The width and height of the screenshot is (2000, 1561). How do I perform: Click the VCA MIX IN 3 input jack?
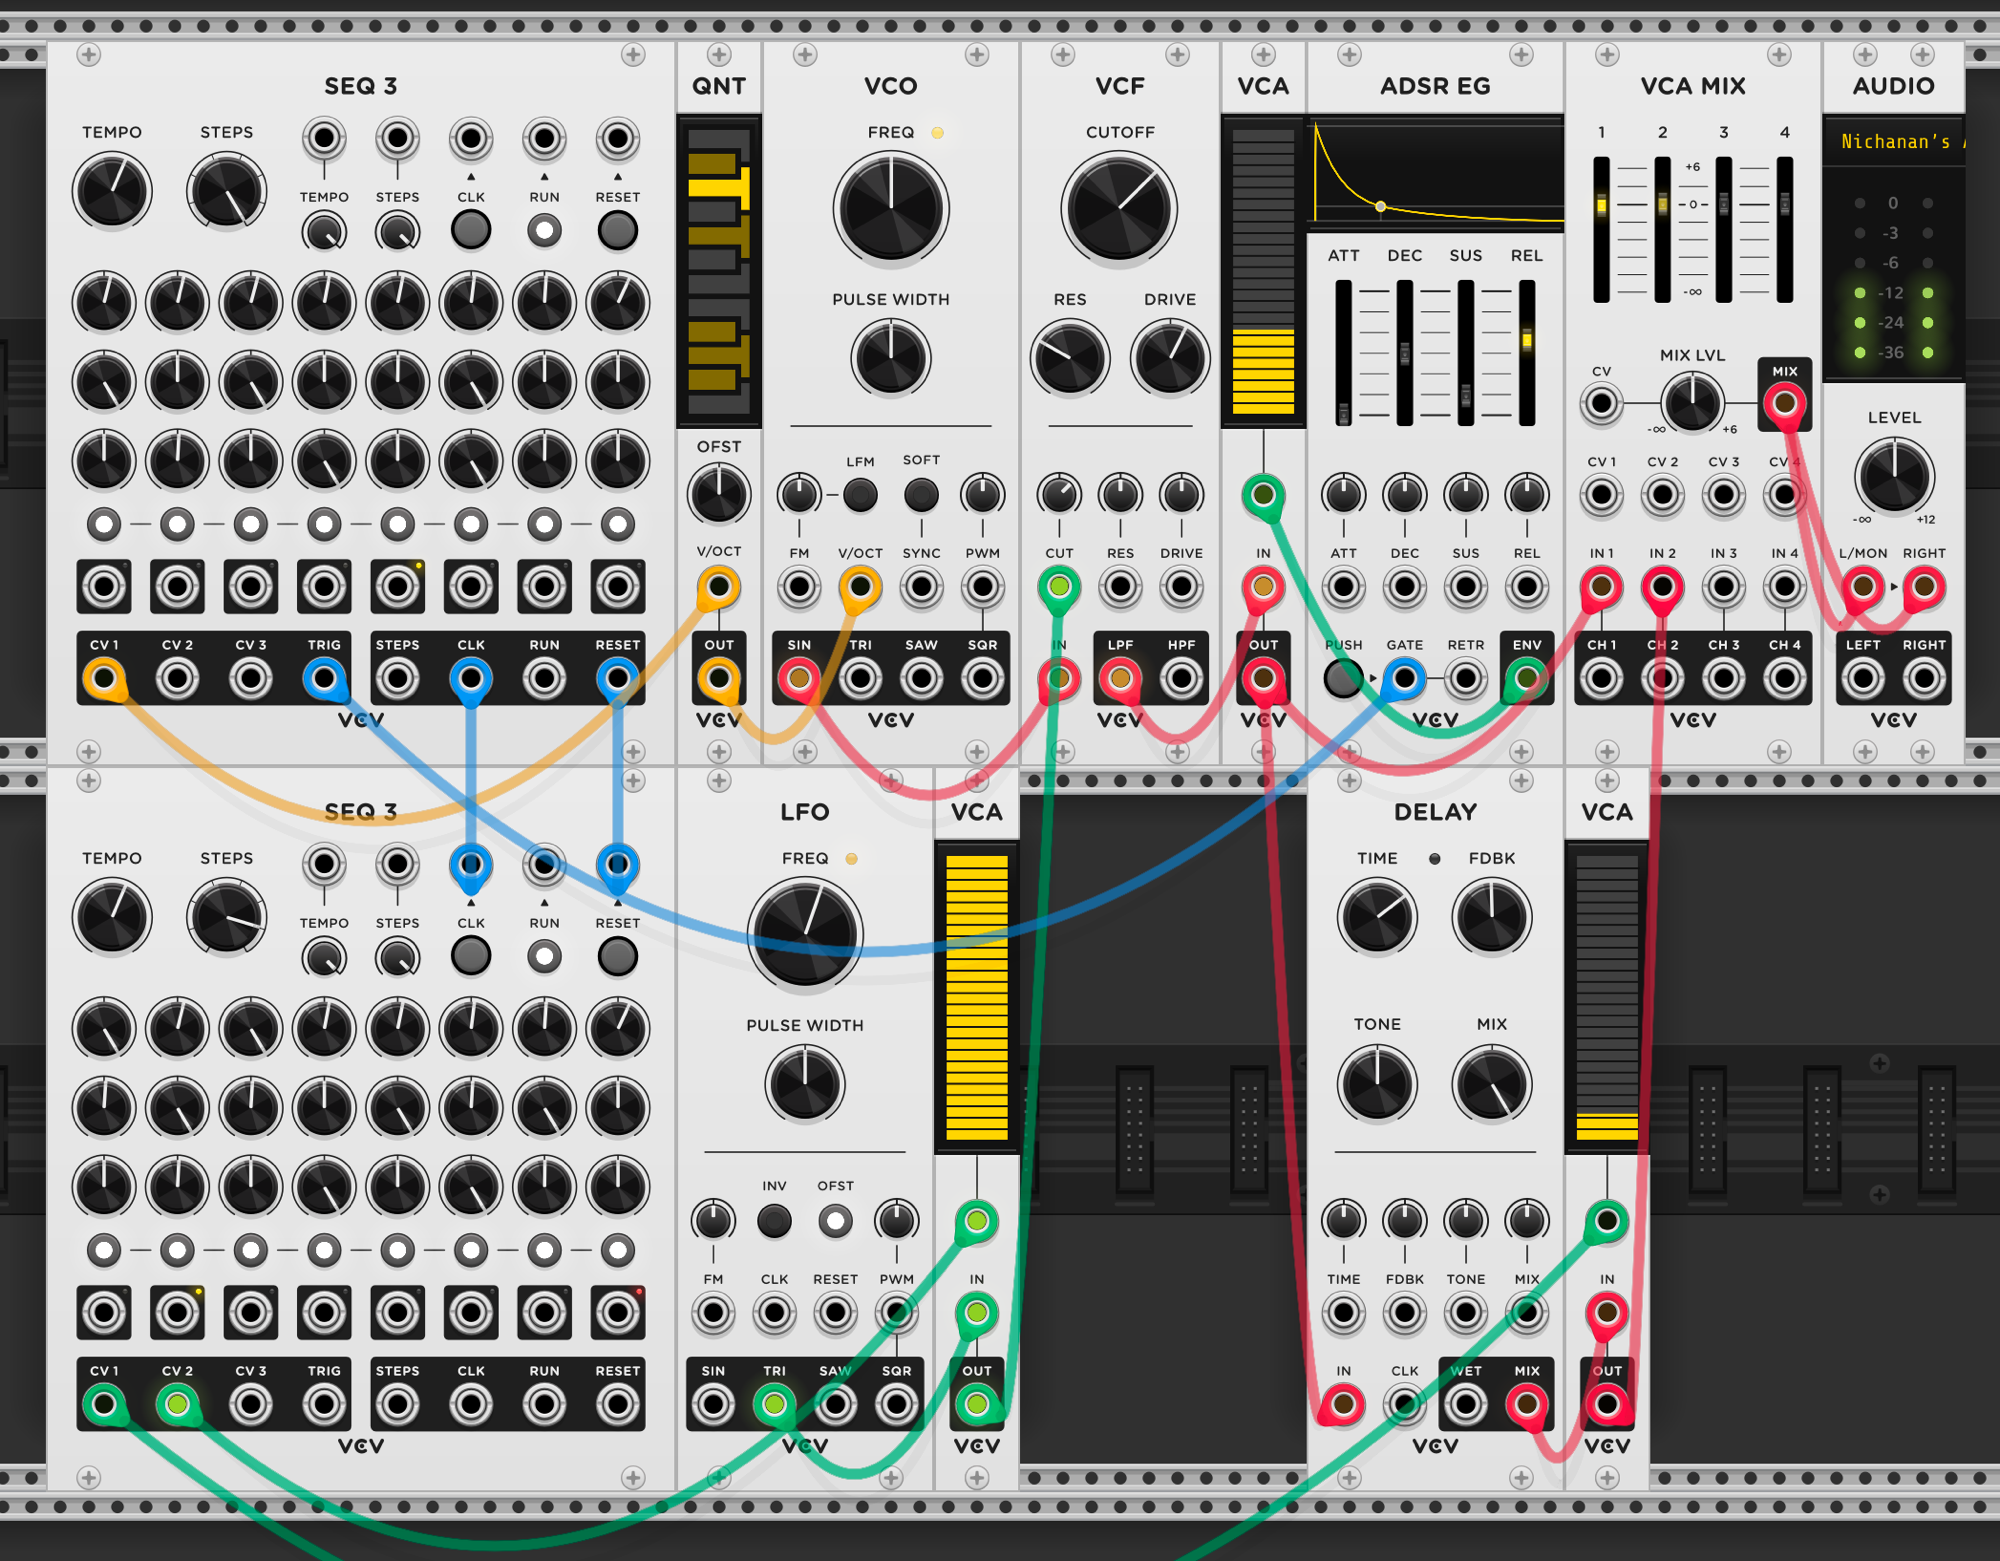(x=1723, y=587)
